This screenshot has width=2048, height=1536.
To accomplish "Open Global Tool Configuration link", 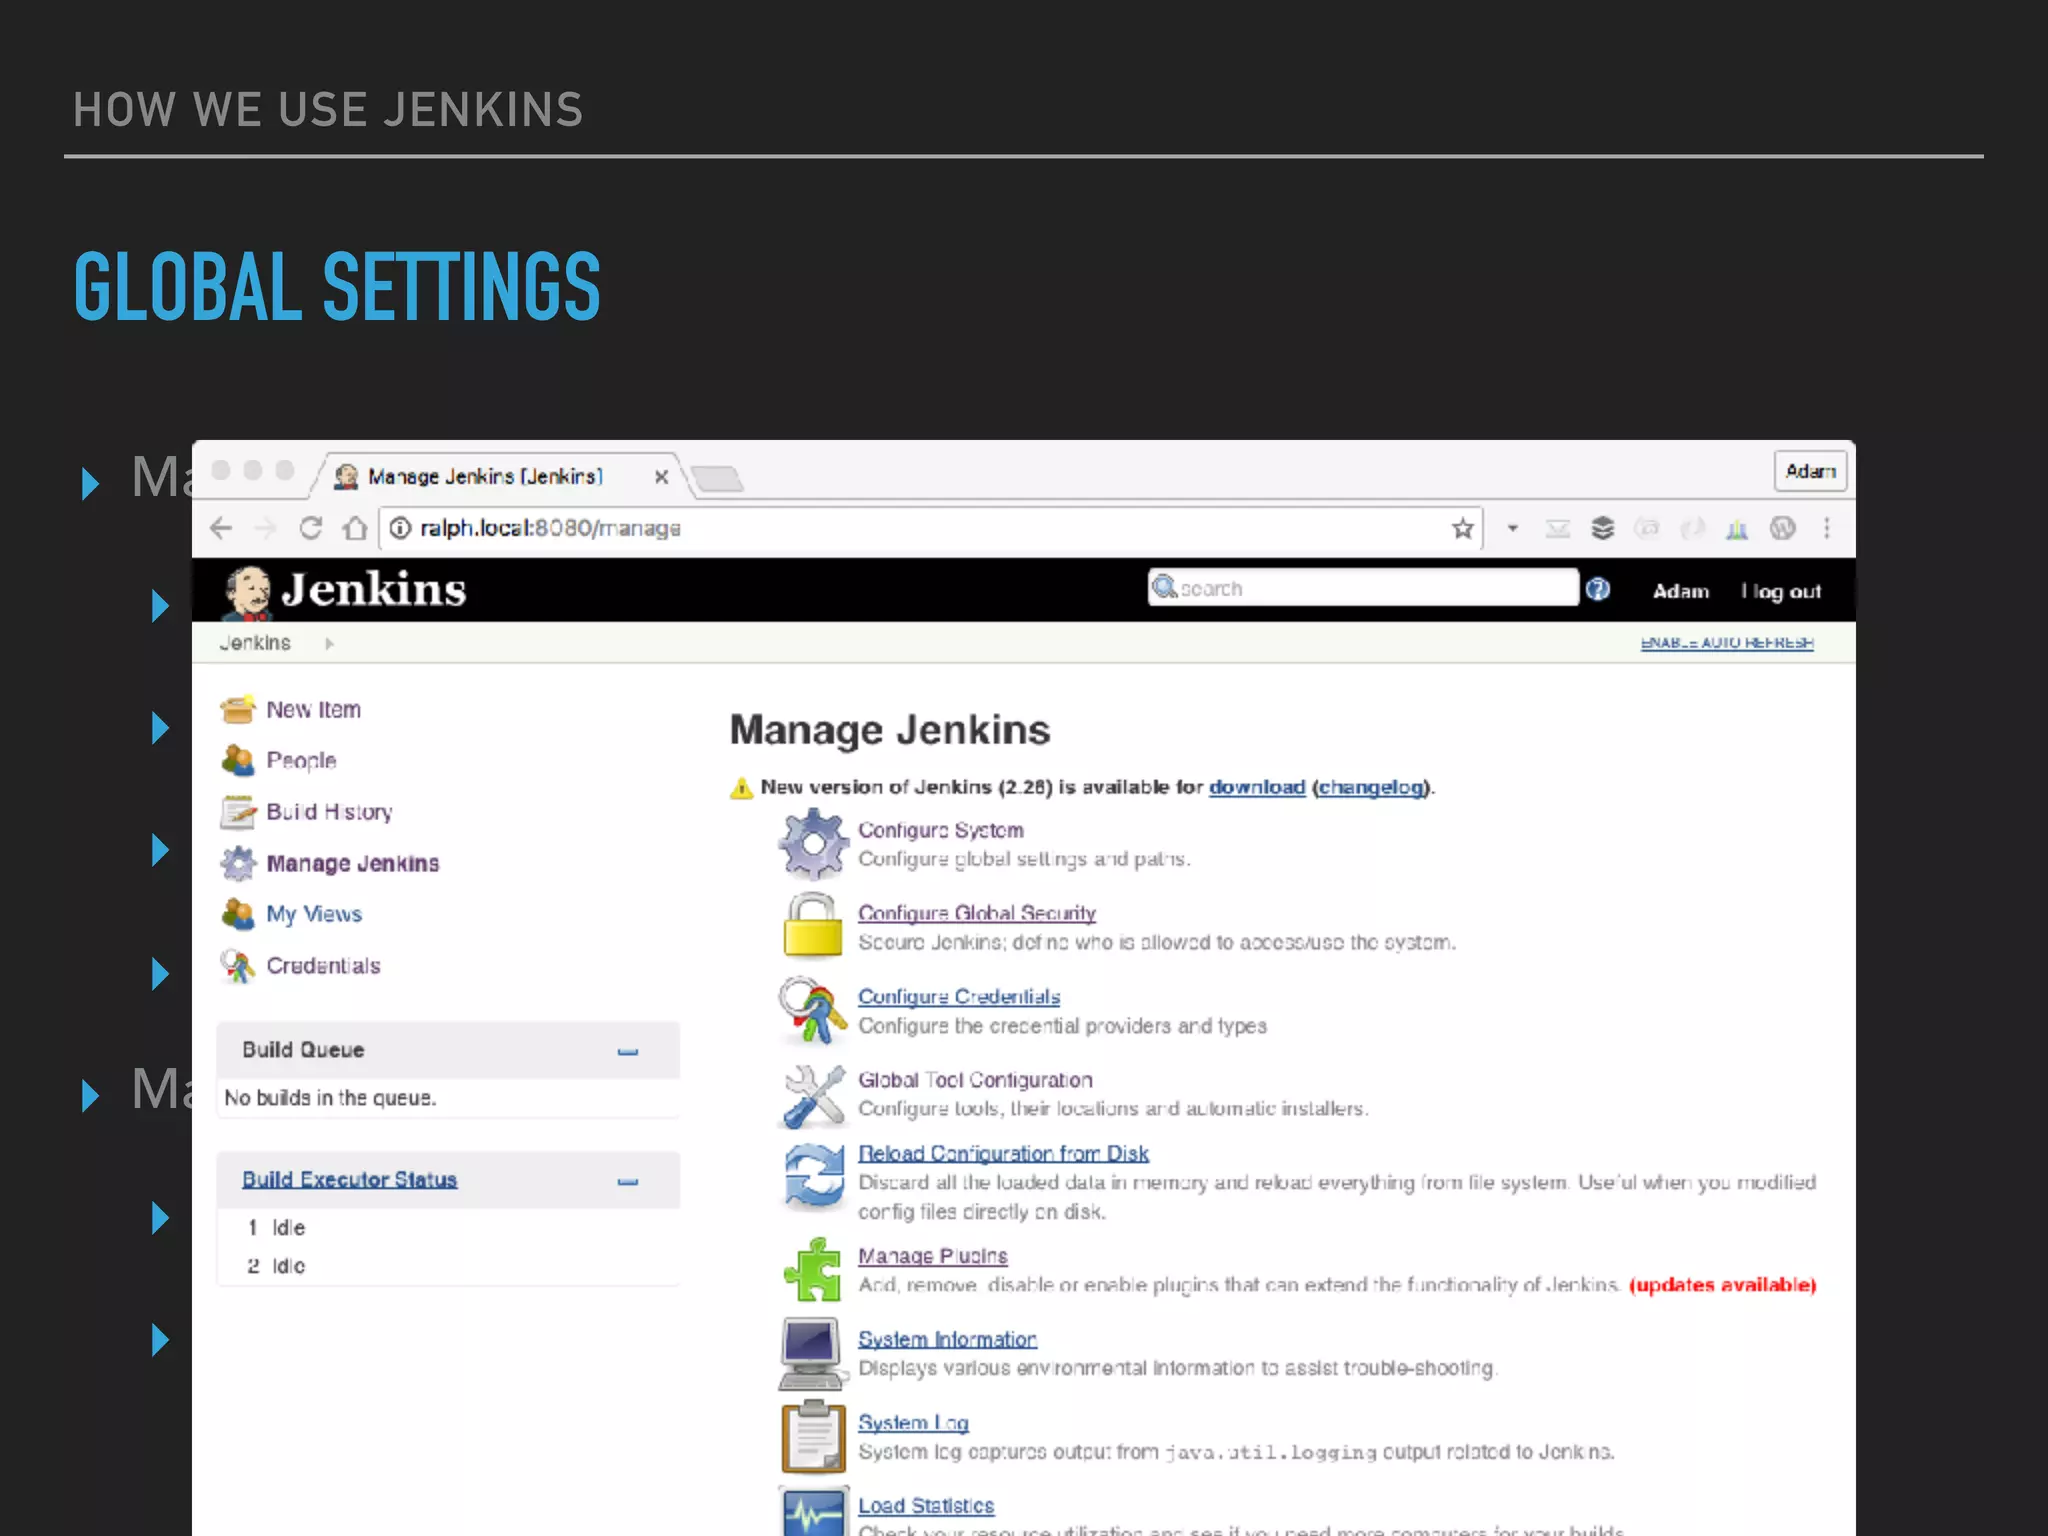I will coord(975,1080).
